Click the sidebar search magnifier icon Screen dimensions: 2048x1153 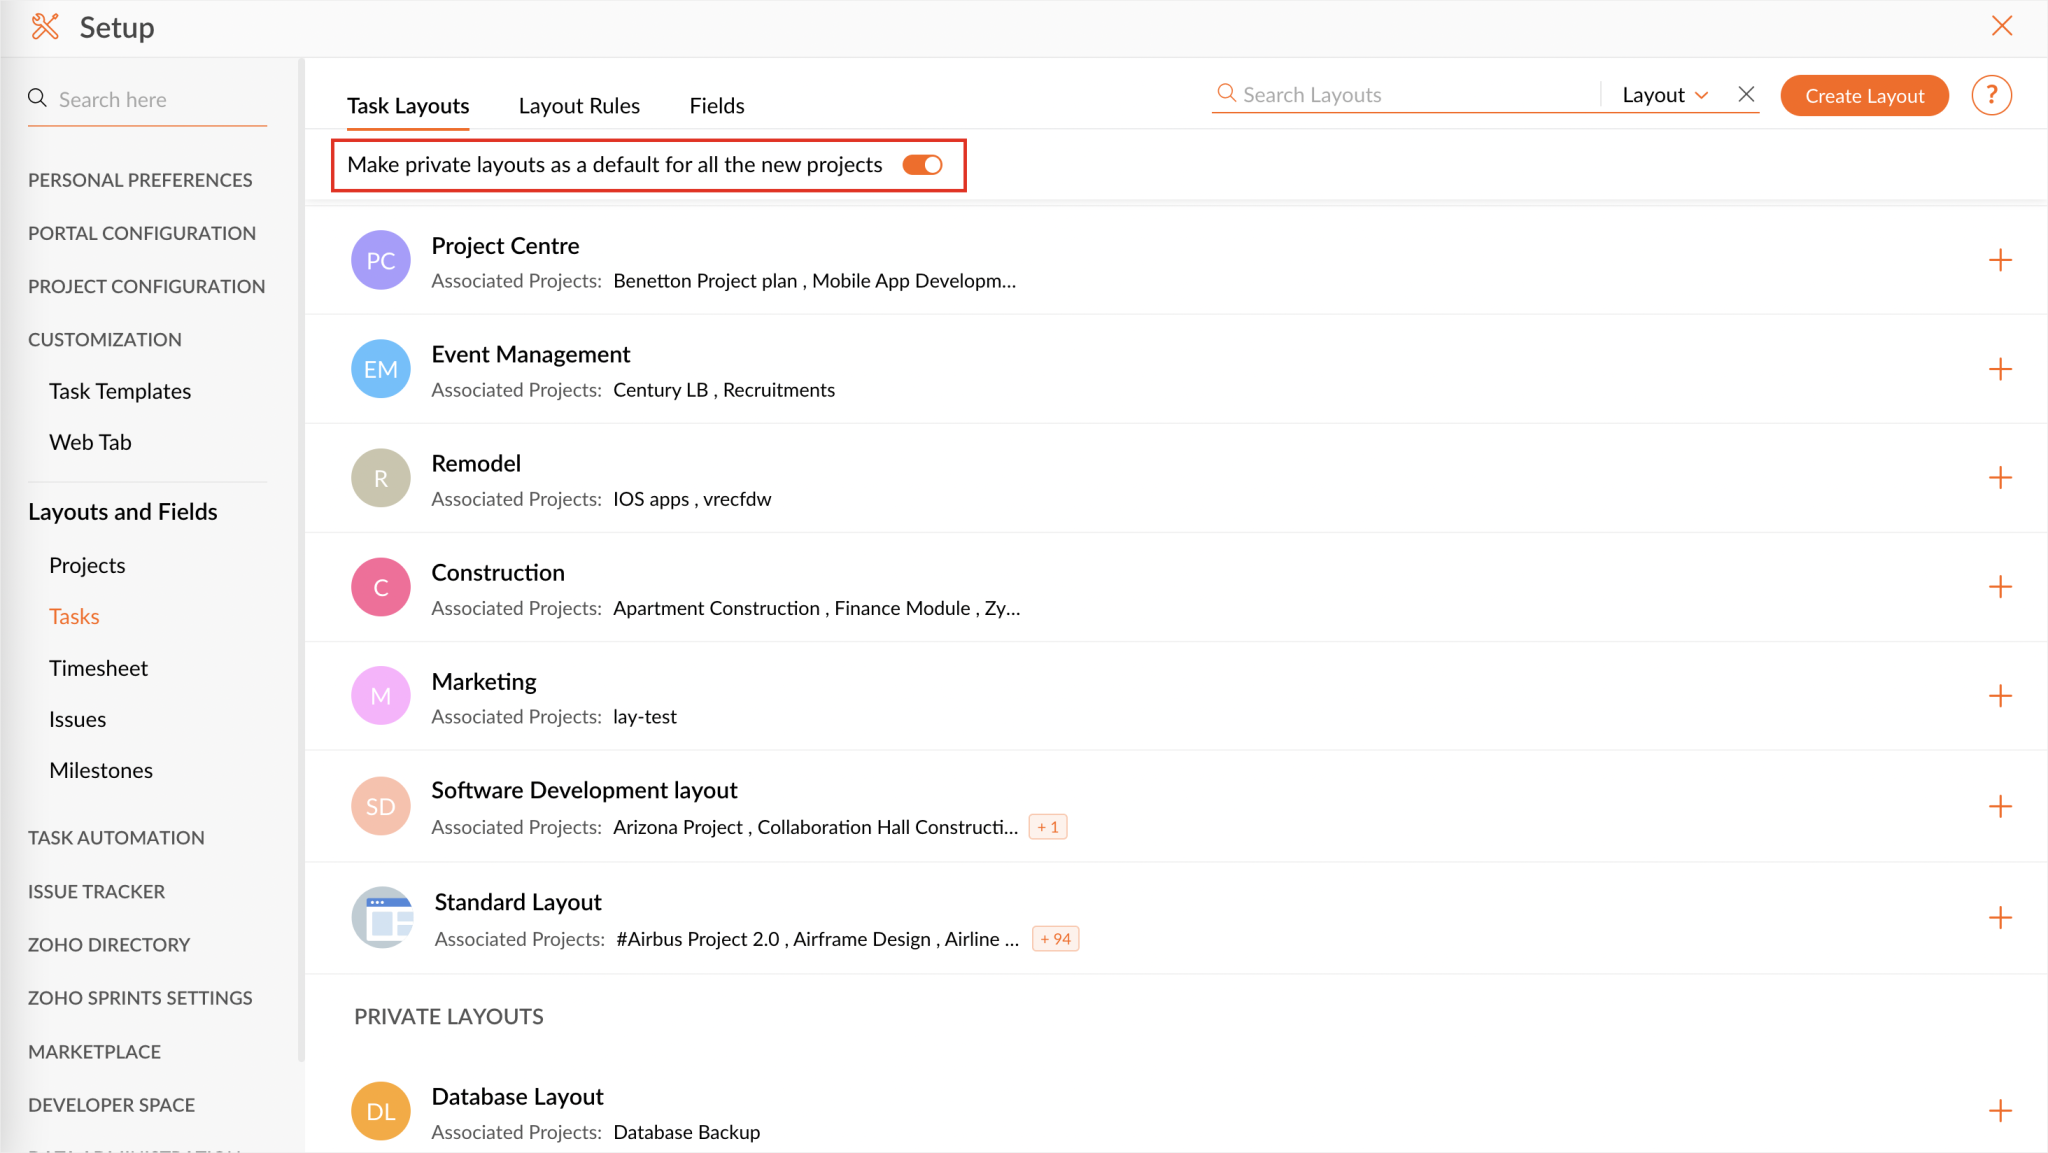37,98
